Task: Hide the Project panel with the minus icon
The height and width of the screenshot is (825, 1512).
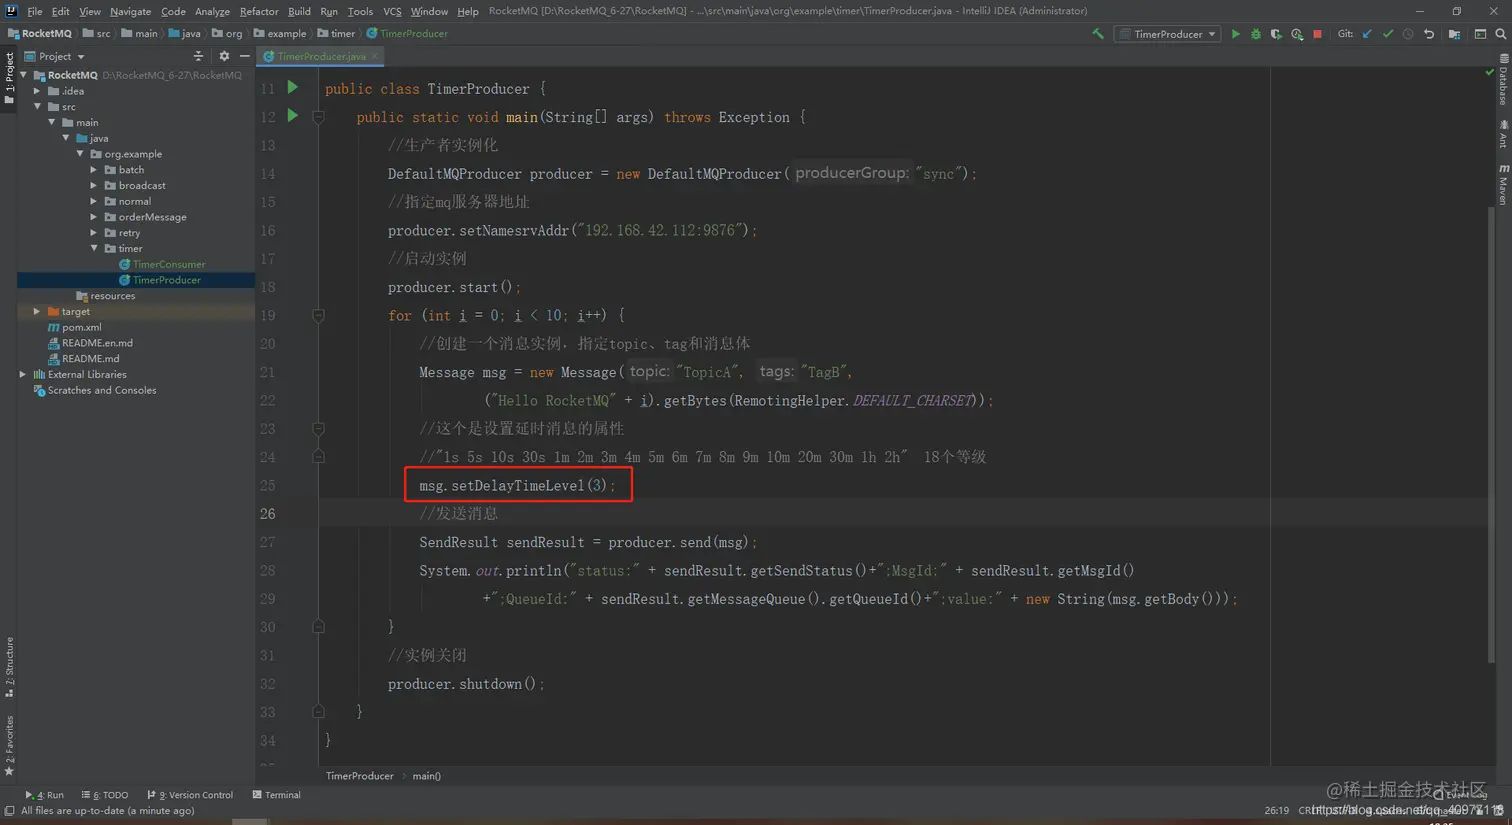Action: click(244, 57)
